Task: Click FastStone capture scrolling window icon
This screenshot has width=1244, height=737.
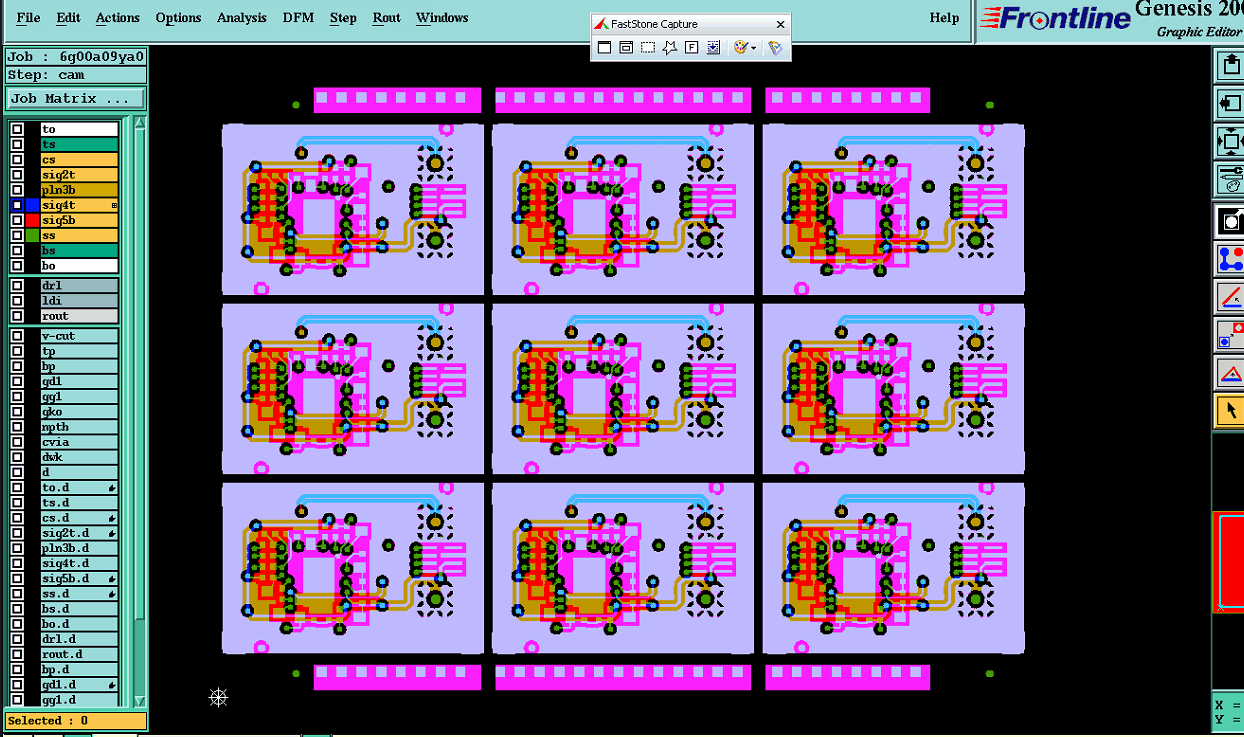Action: pos(713,47)
